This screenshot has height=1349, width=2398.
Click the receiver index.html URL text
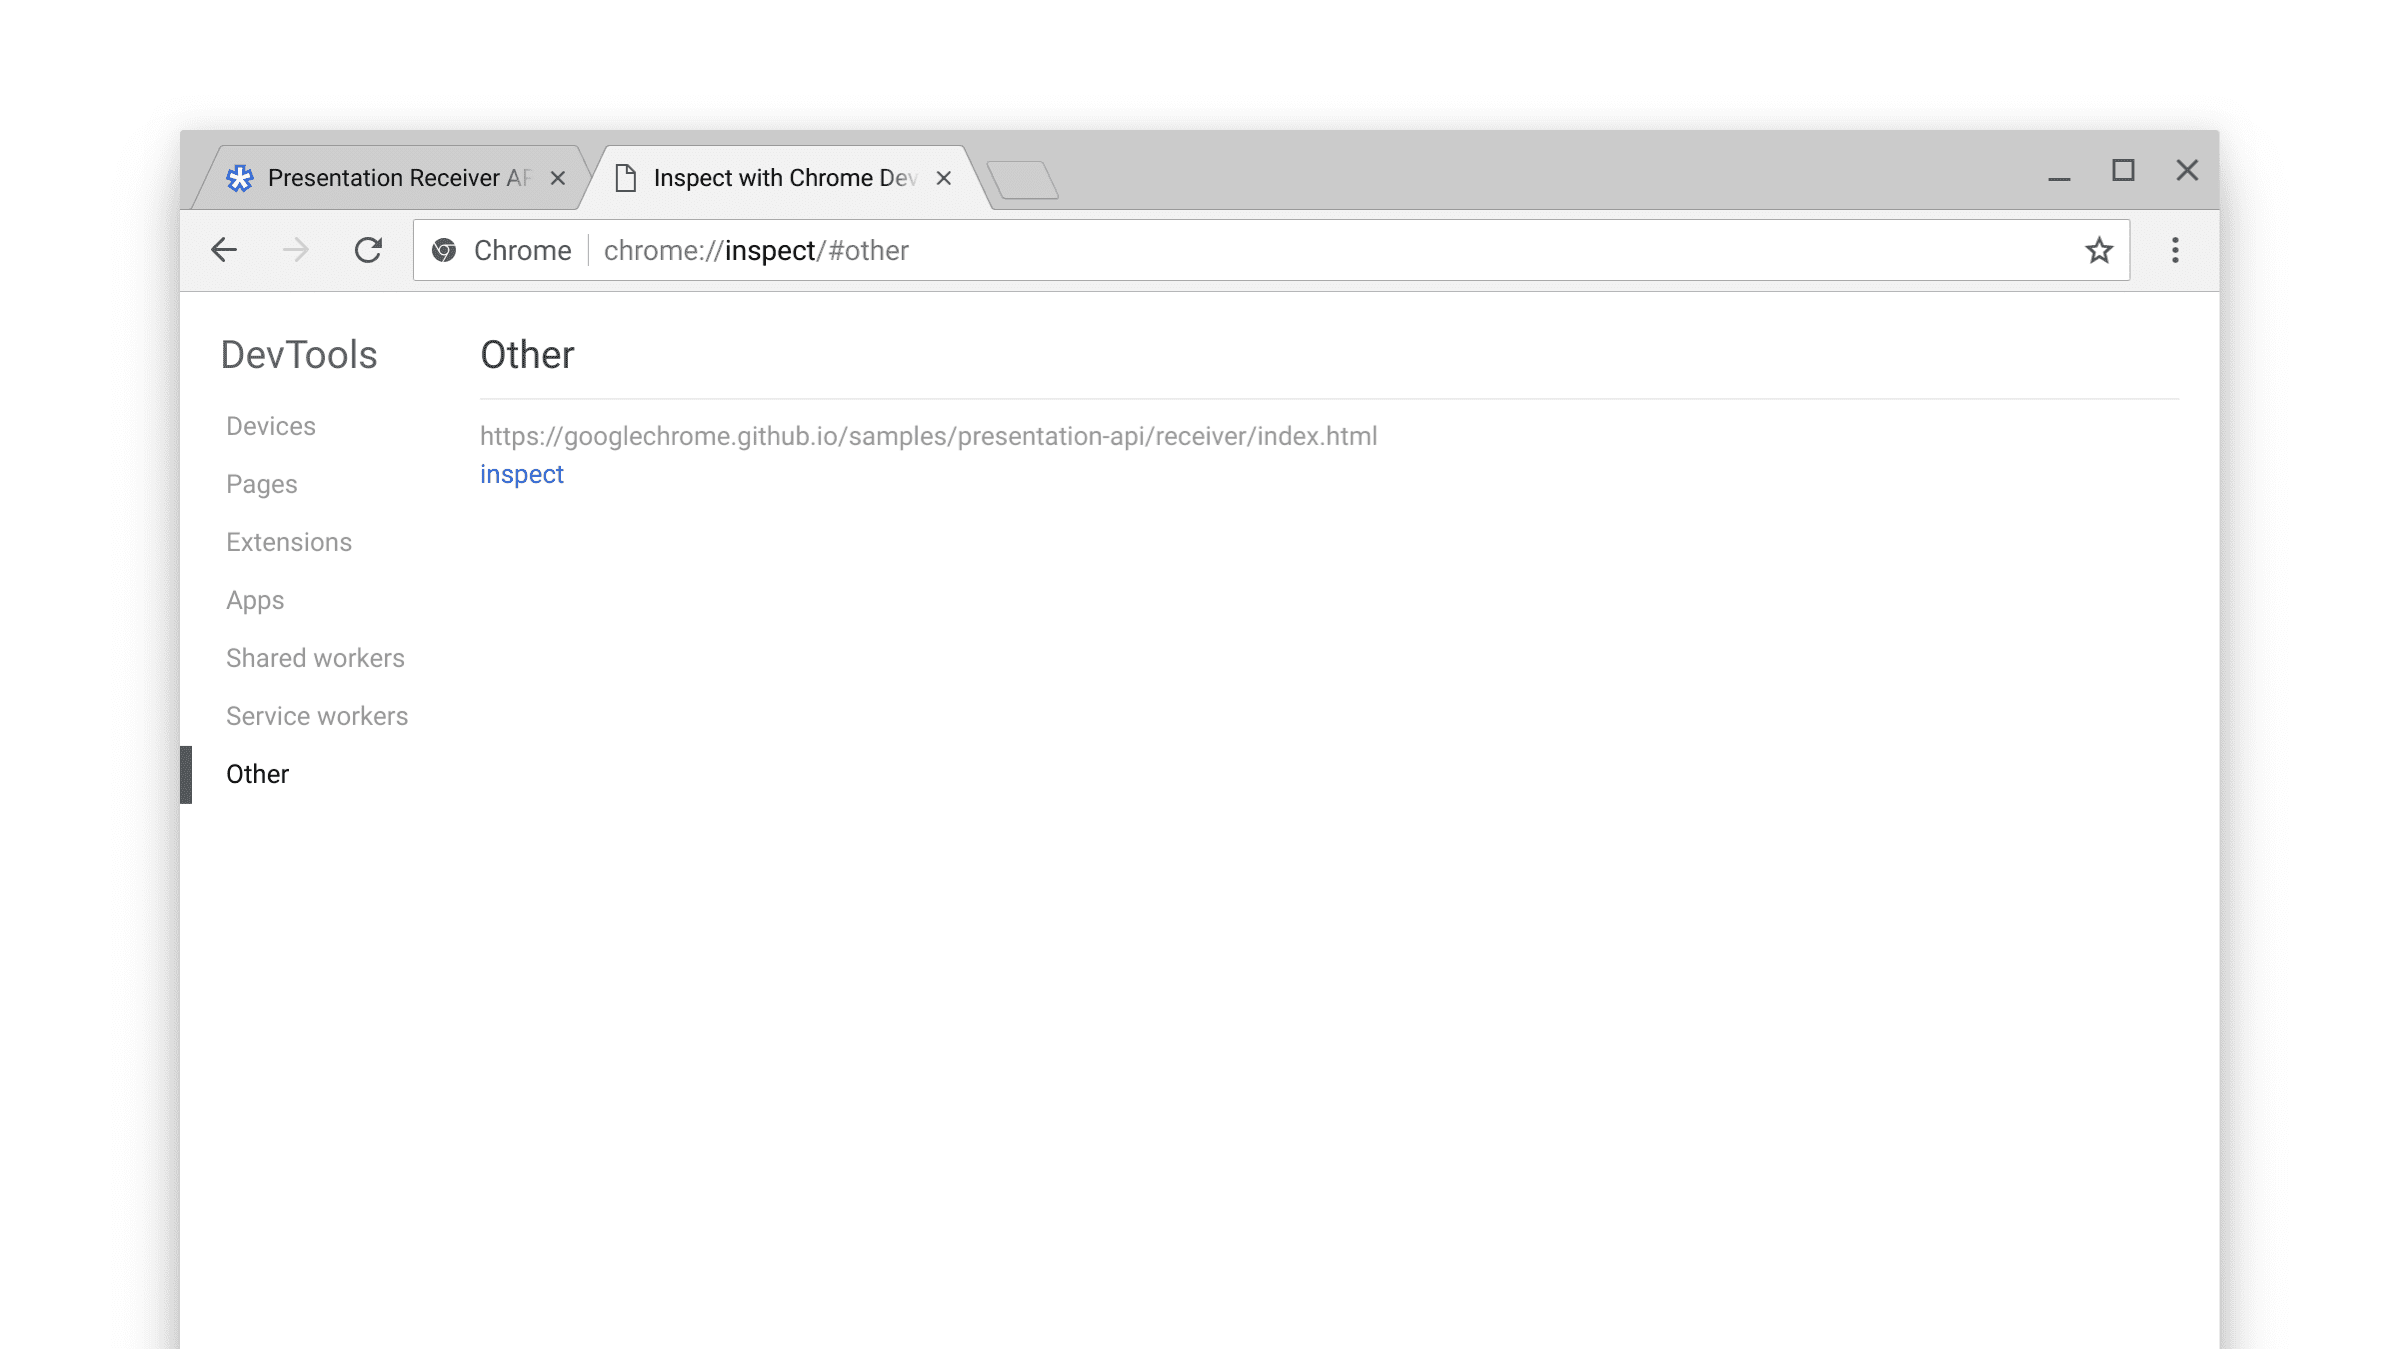coord(929,435)
